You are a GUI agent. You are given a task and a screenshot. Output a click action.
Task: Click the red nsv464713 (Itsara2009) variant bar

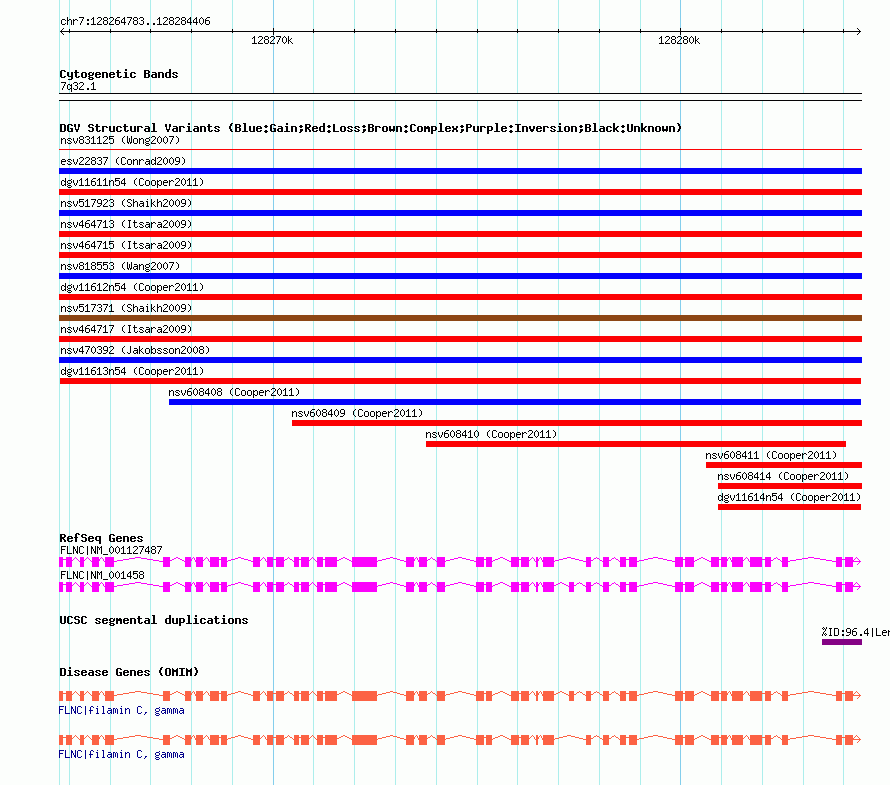point(460,234)
